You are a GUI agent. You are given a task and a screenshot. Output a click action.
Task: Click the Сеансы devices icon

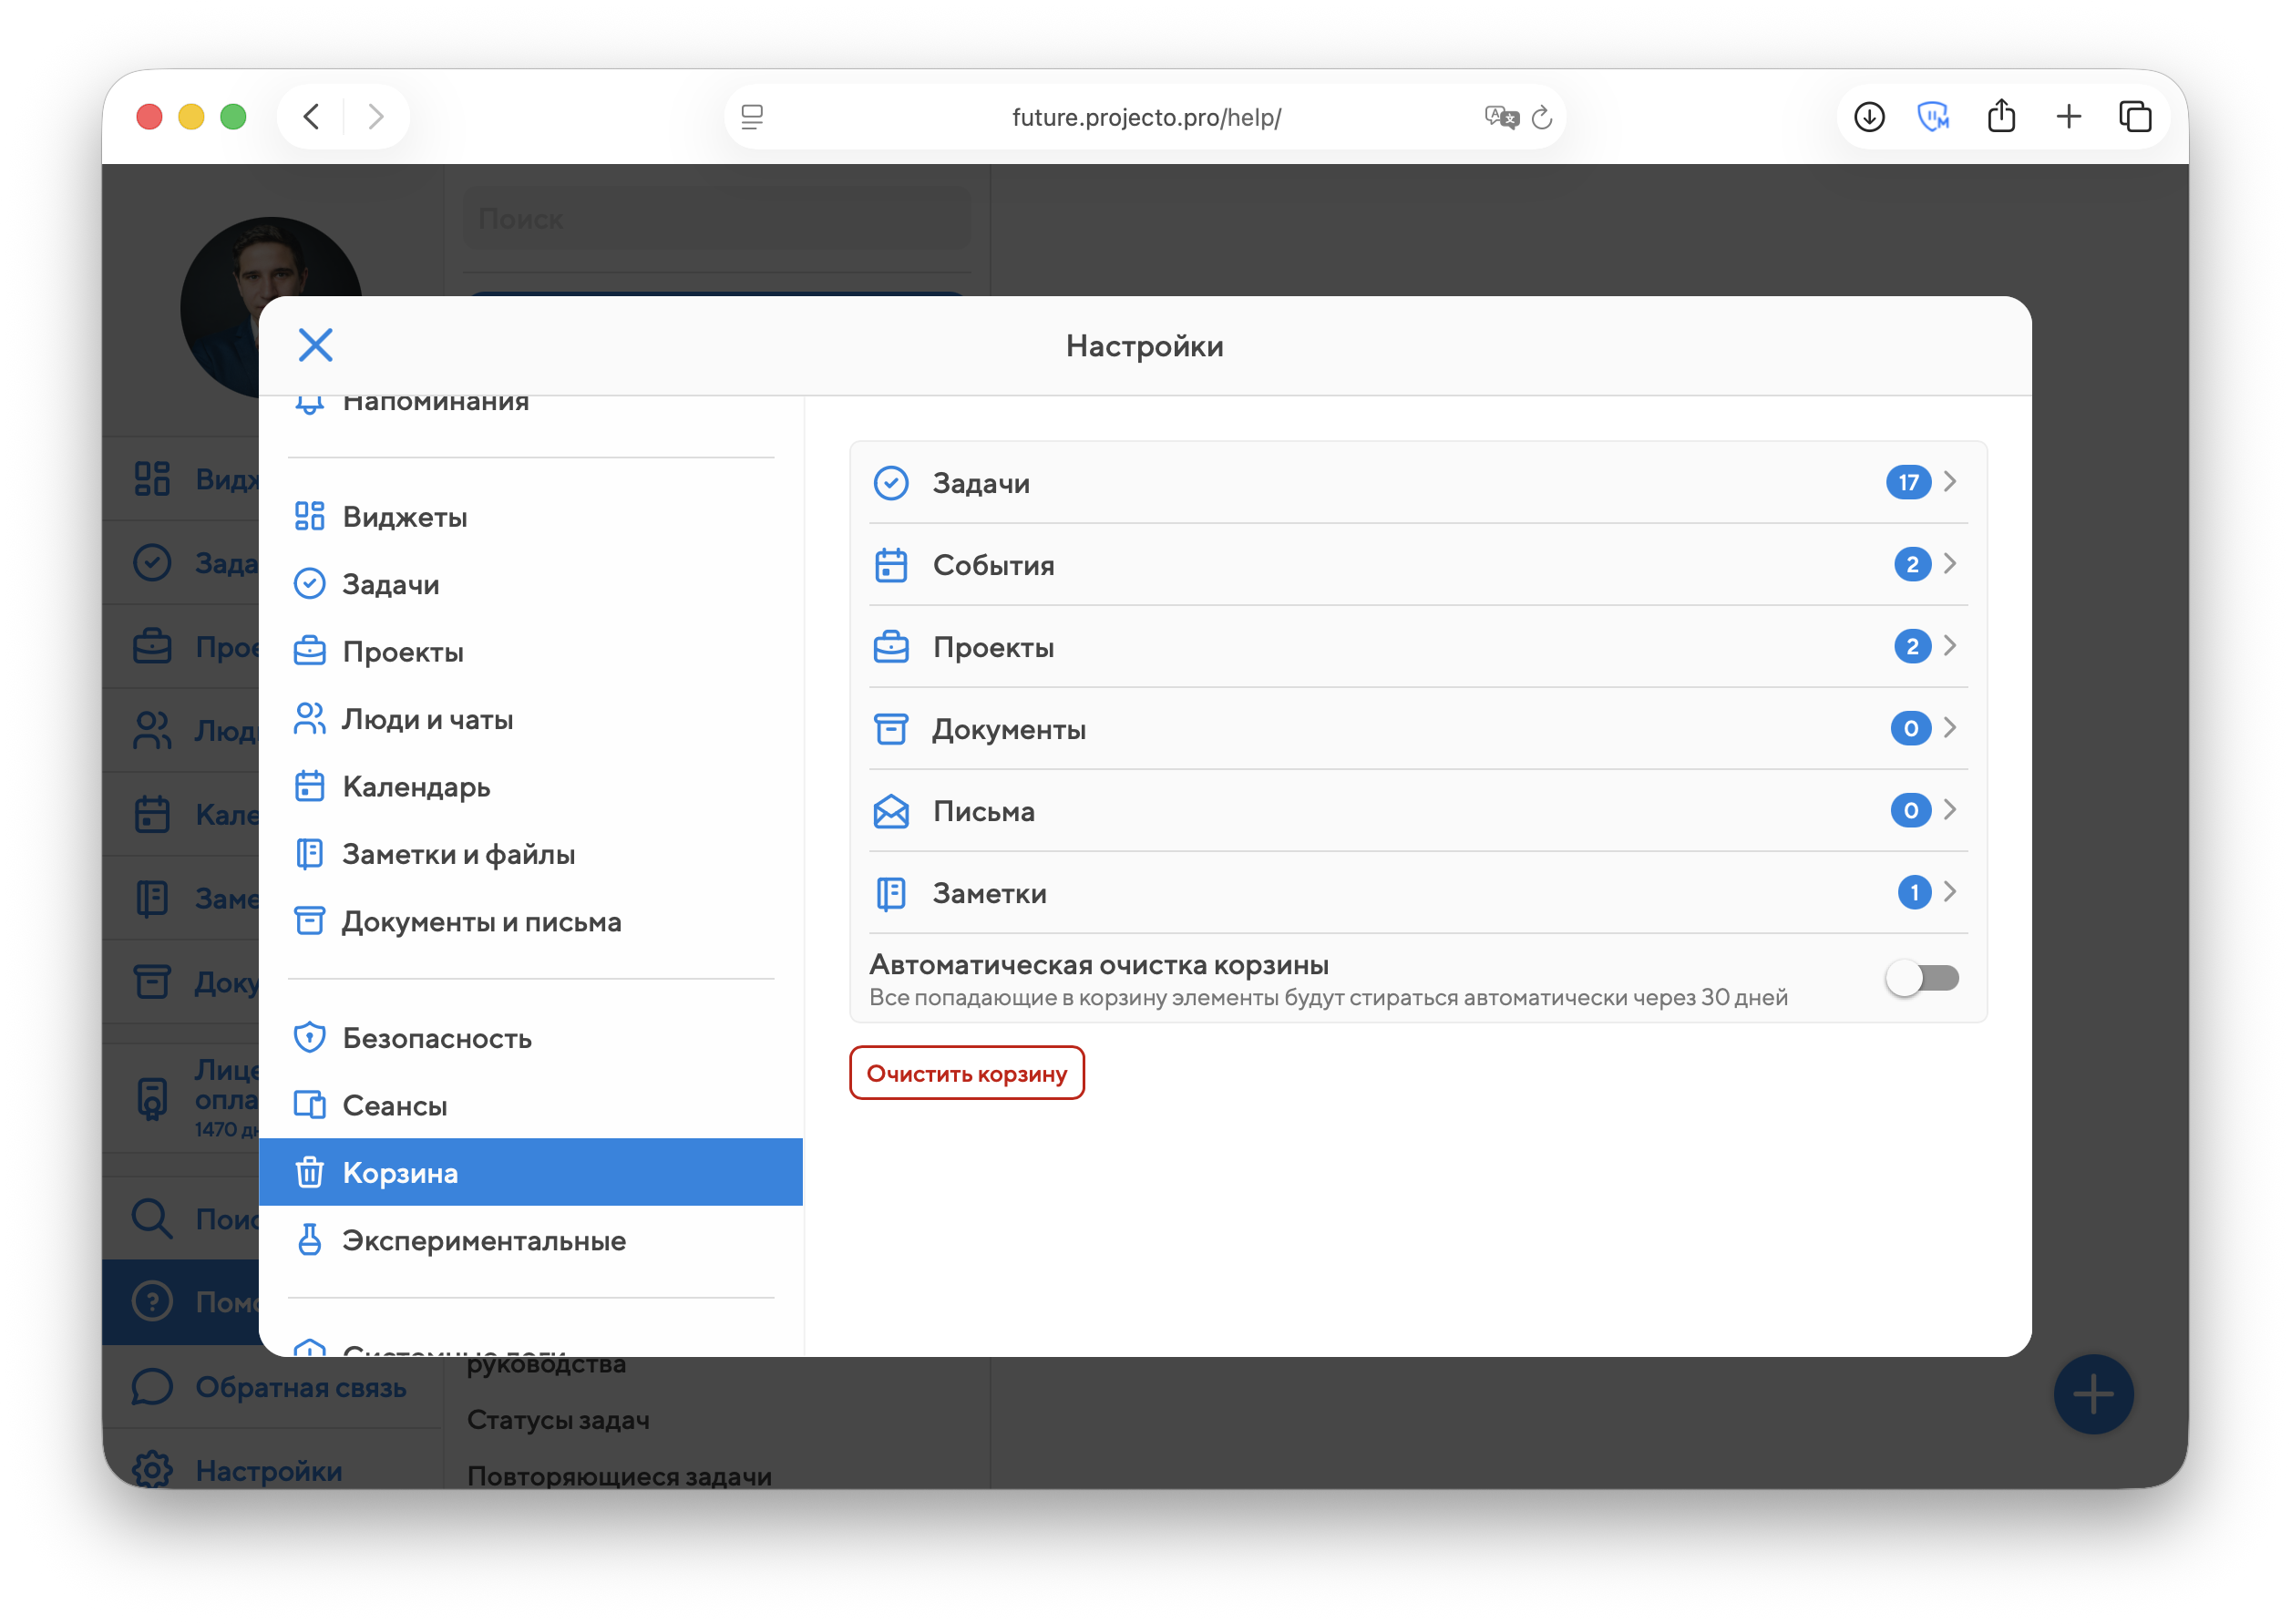point(310,1105)
